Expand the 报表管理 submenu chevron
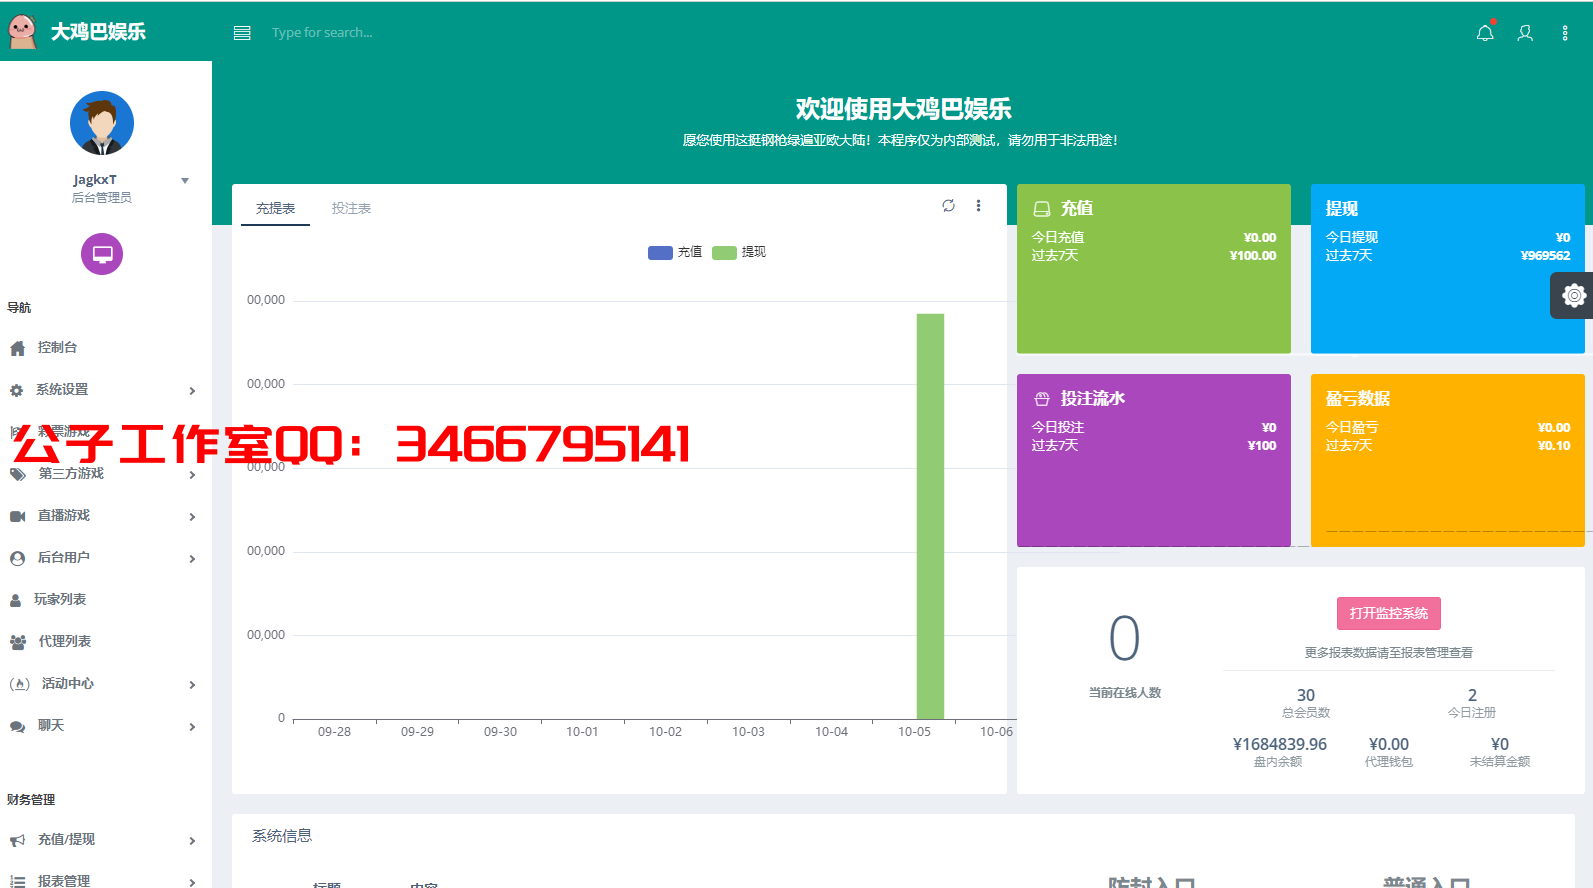 point(192,882)
